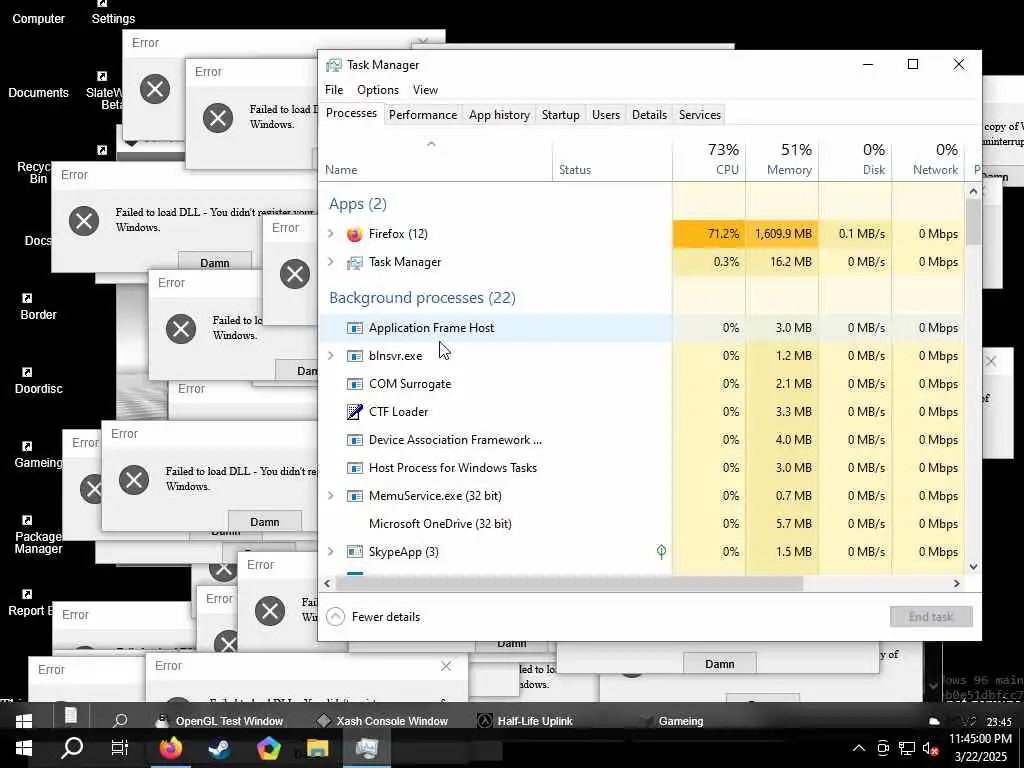Screen dimensions: 1024x768
Task: Open the File menu
Action: coord(334,90)
